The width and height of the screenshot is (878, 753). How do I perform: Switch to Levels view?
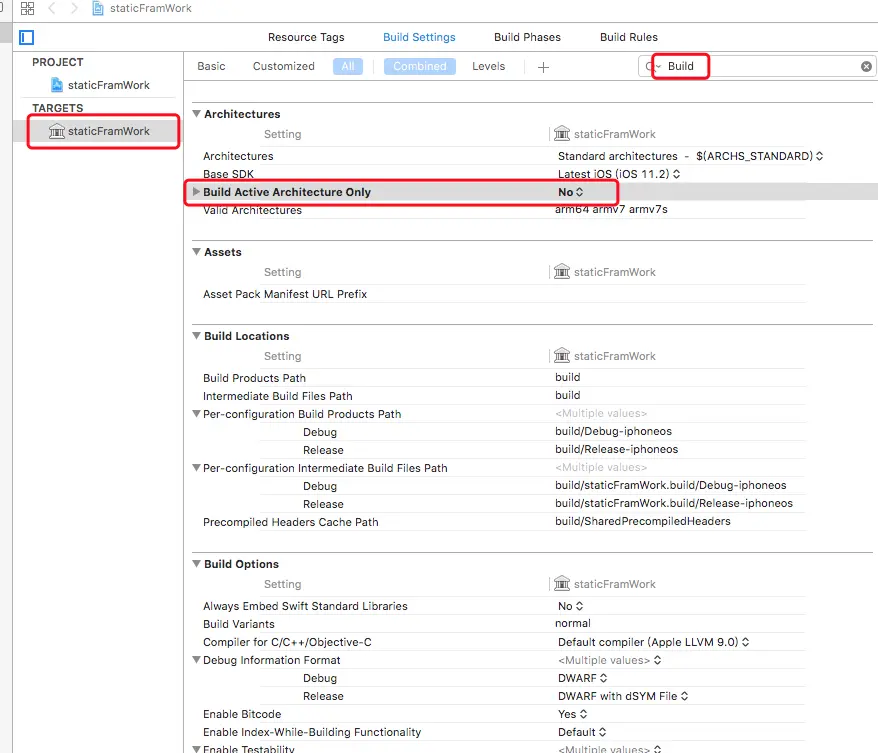[x=488, y=66]
